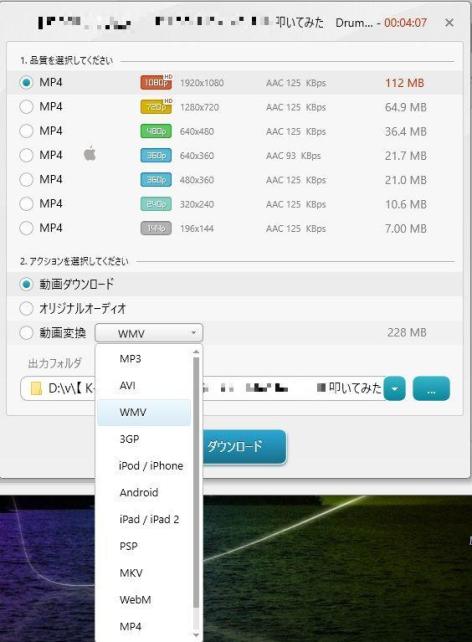Click the format list scrollbar down arrow

[196, 635]
